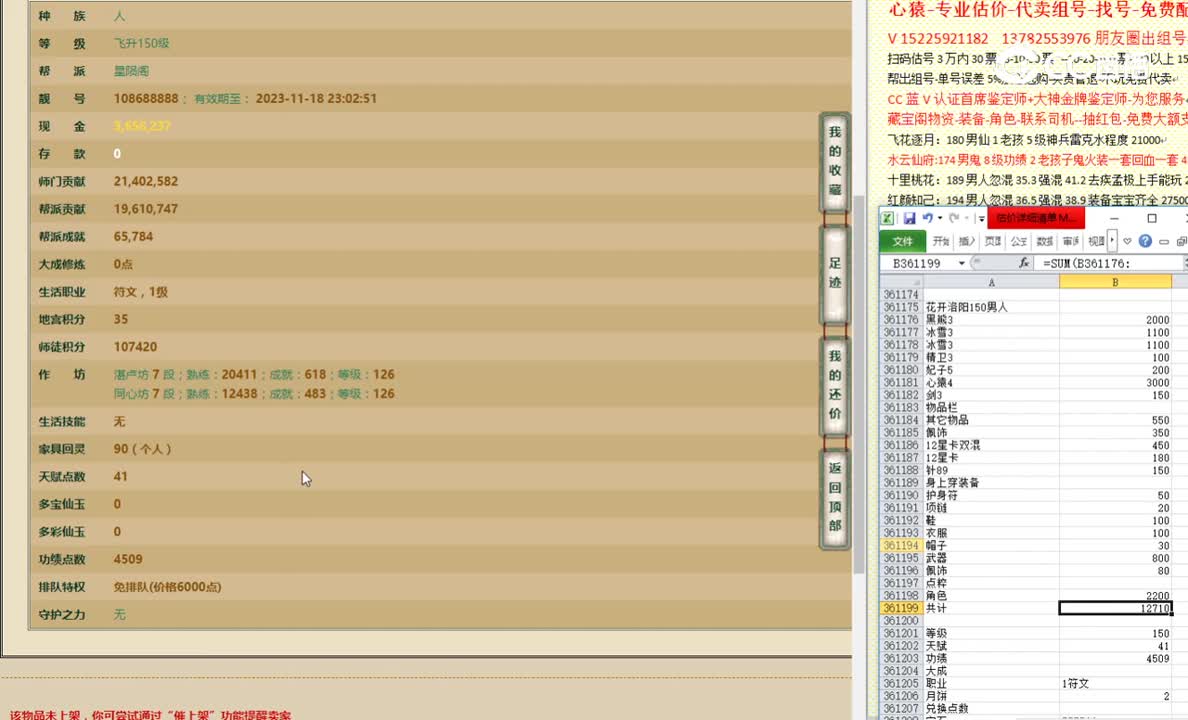The height and width of the screenshot is (720, 1188).
Task: Click the Insert Function (fx) icon
Action: click(1025, 262)
